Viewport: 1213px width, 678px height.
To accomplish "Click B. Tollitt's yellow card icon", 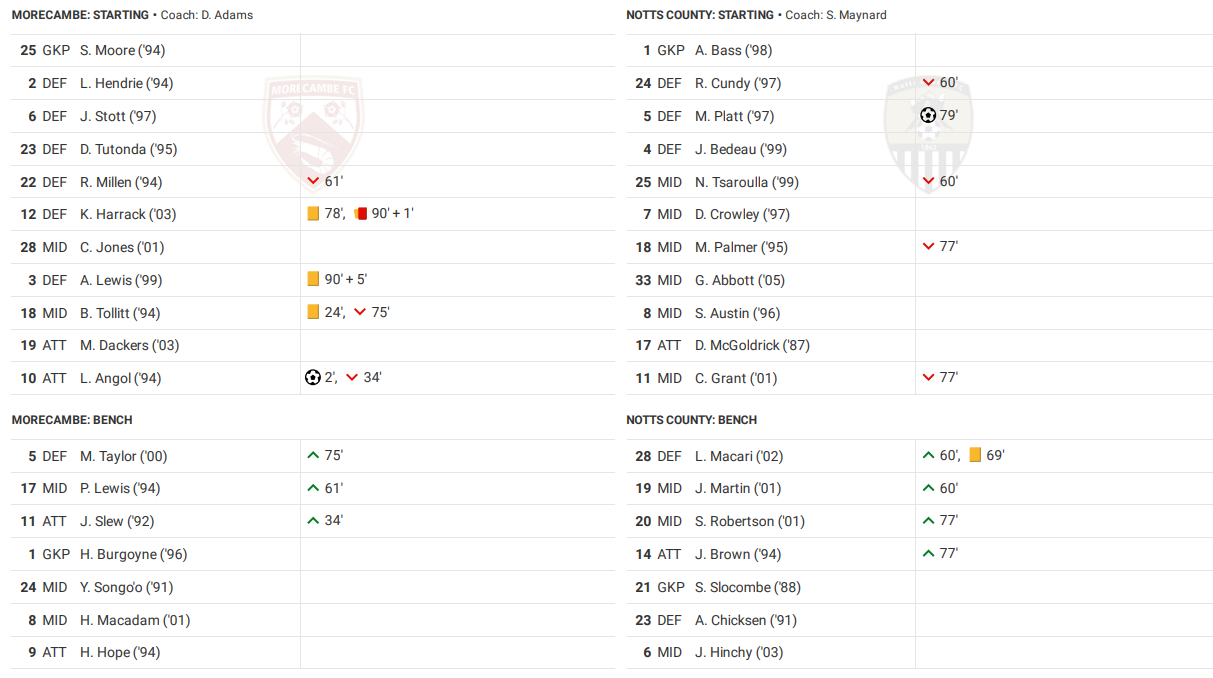I will [313, 312].
